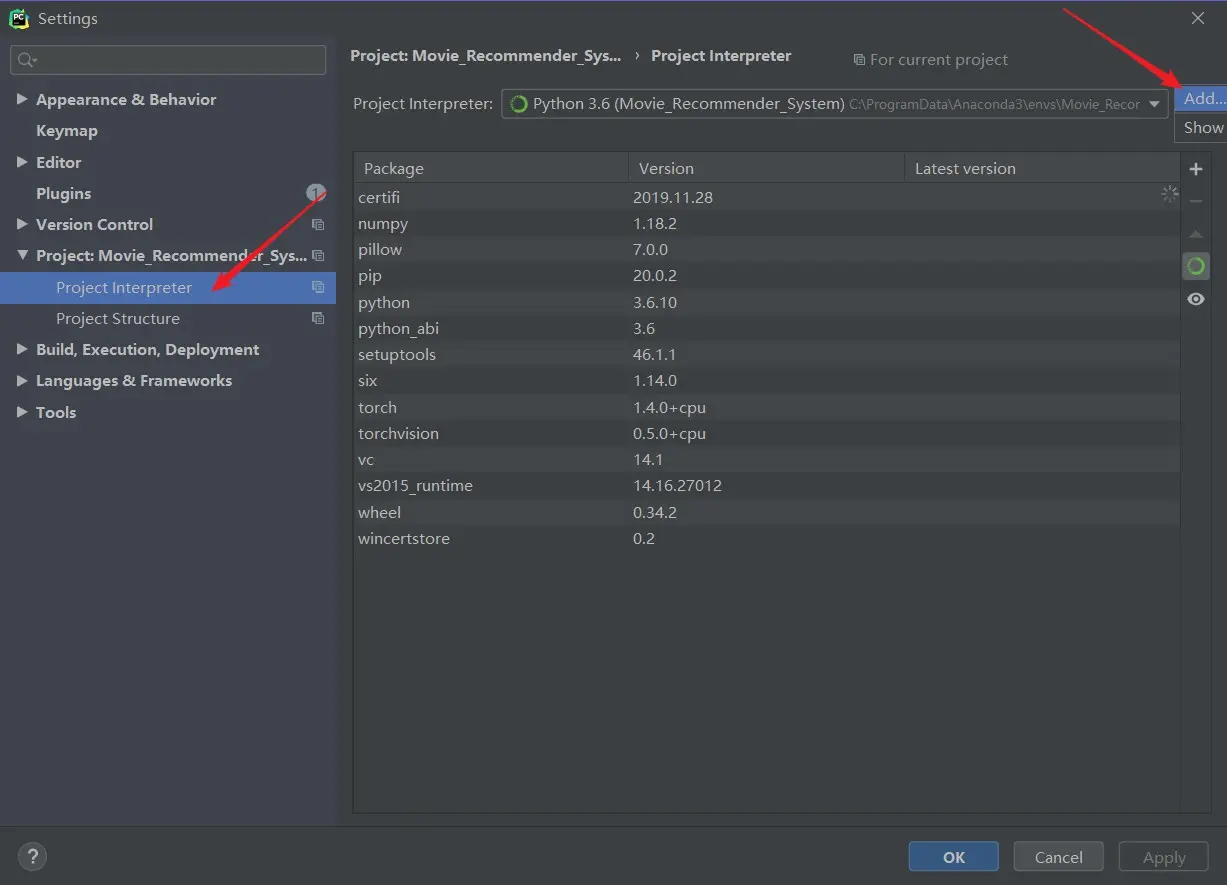This screenshot has height=885, width=1227.
Task: Select the torch package row
Action: point(767,407)
